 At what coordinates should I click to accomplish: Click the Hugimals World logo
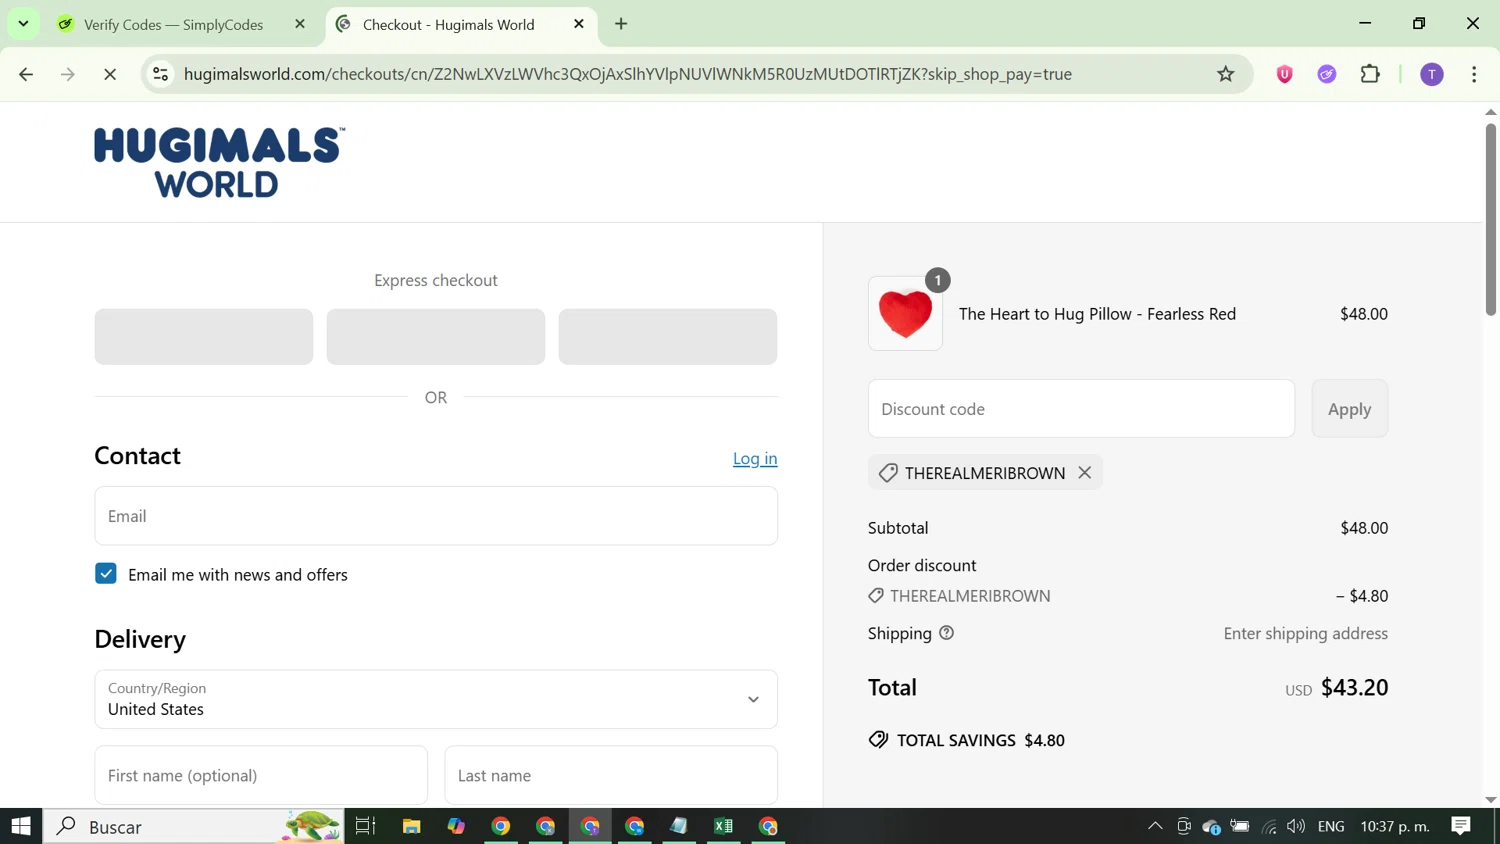pyautogui.click(x=220, y=162)
